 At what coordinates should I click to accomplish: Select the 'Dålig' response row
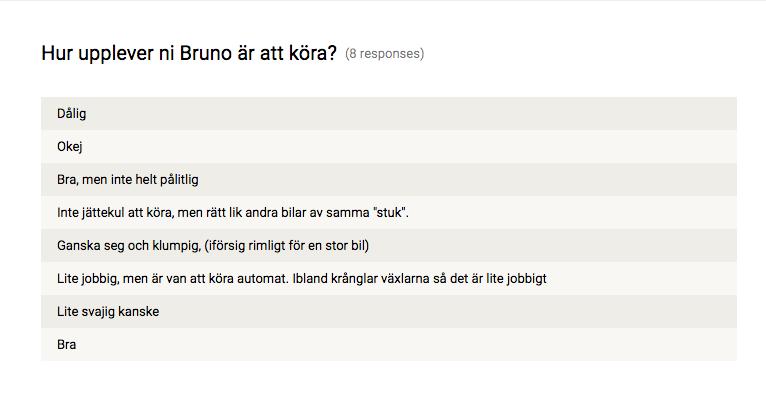389,113
